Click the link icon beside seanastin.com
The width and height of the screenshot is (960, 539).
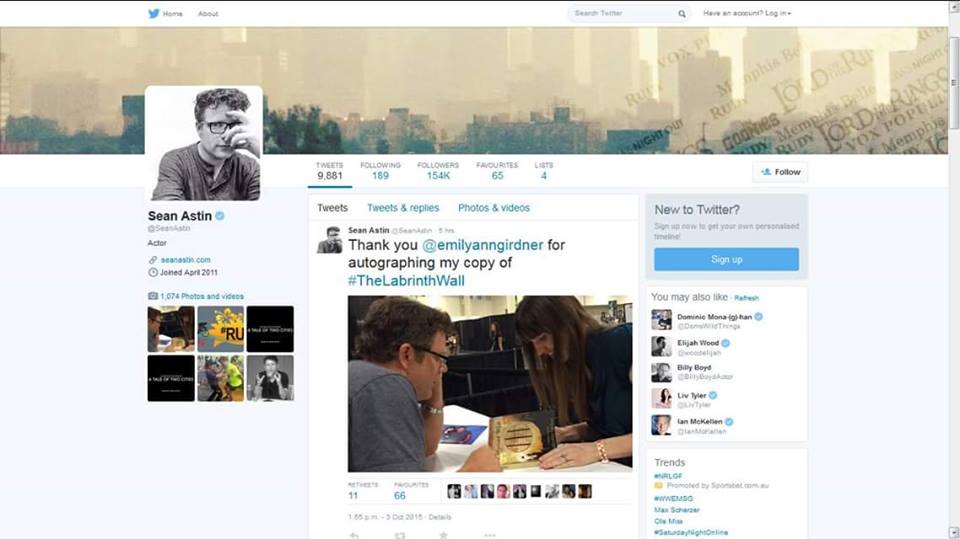pyautogui.click(x=152, y=260)
